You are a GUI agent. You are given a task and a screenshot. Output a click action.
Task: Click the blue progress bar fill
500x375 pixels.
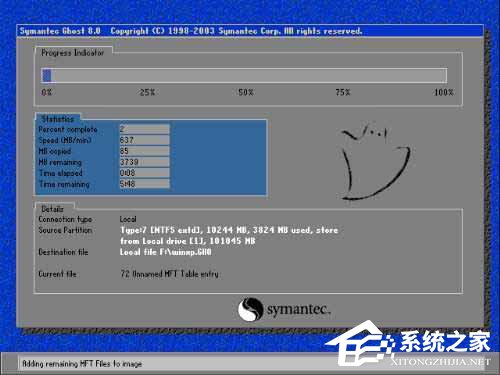coord(47,75)
